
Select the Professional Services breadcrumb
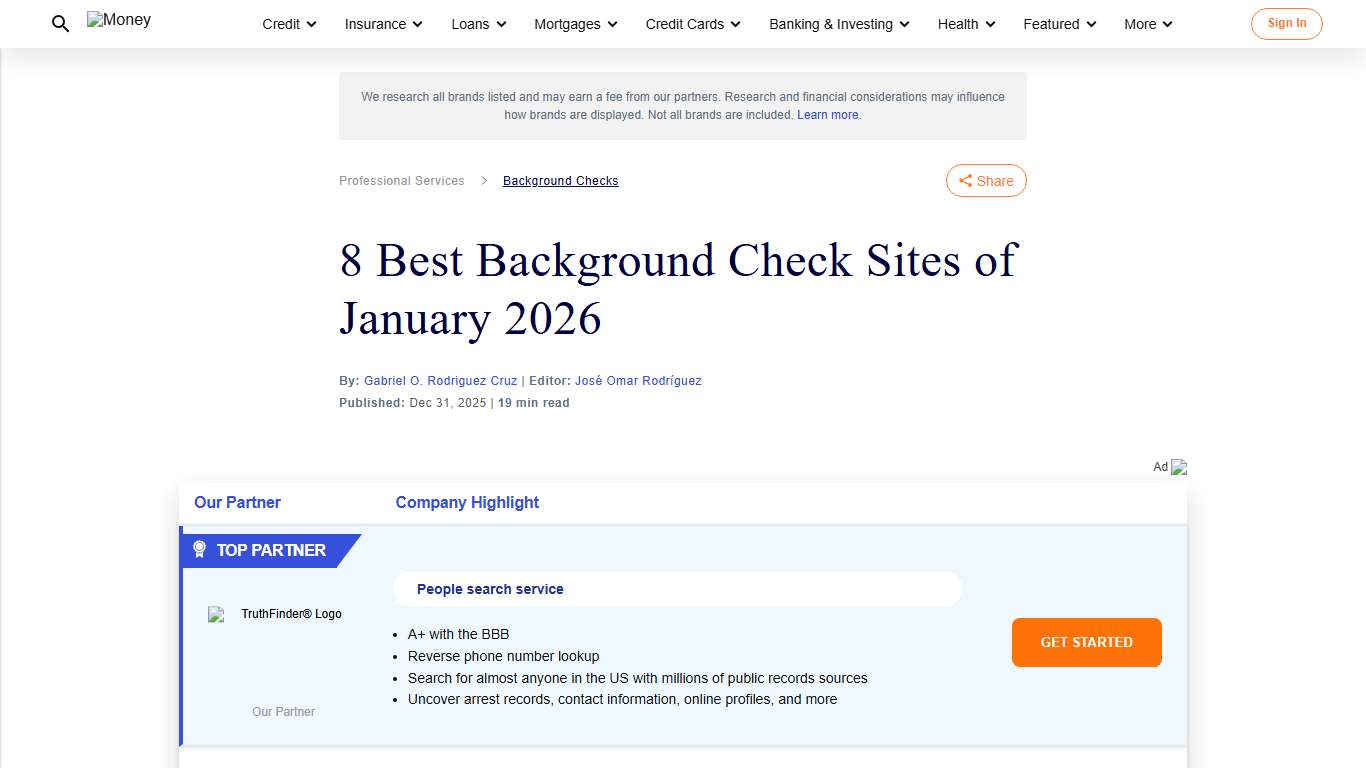click(401, 180)
